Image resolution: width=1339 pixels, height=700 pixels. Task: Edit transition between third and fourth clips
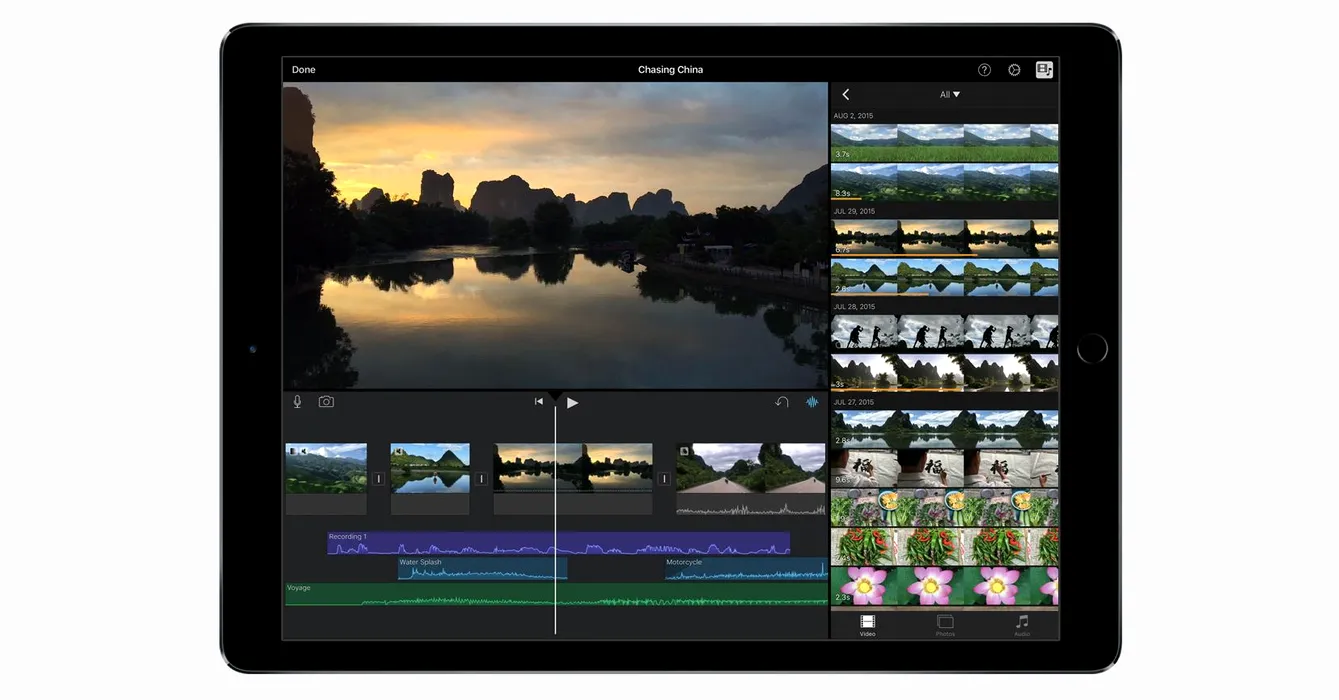(663, 479)
